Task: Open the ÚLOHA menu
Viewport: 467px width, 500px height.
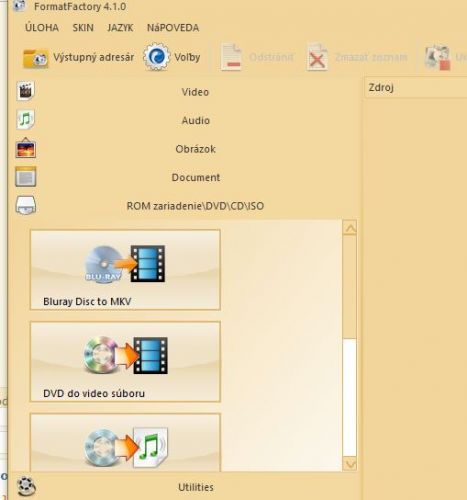Action: [42, 28]
